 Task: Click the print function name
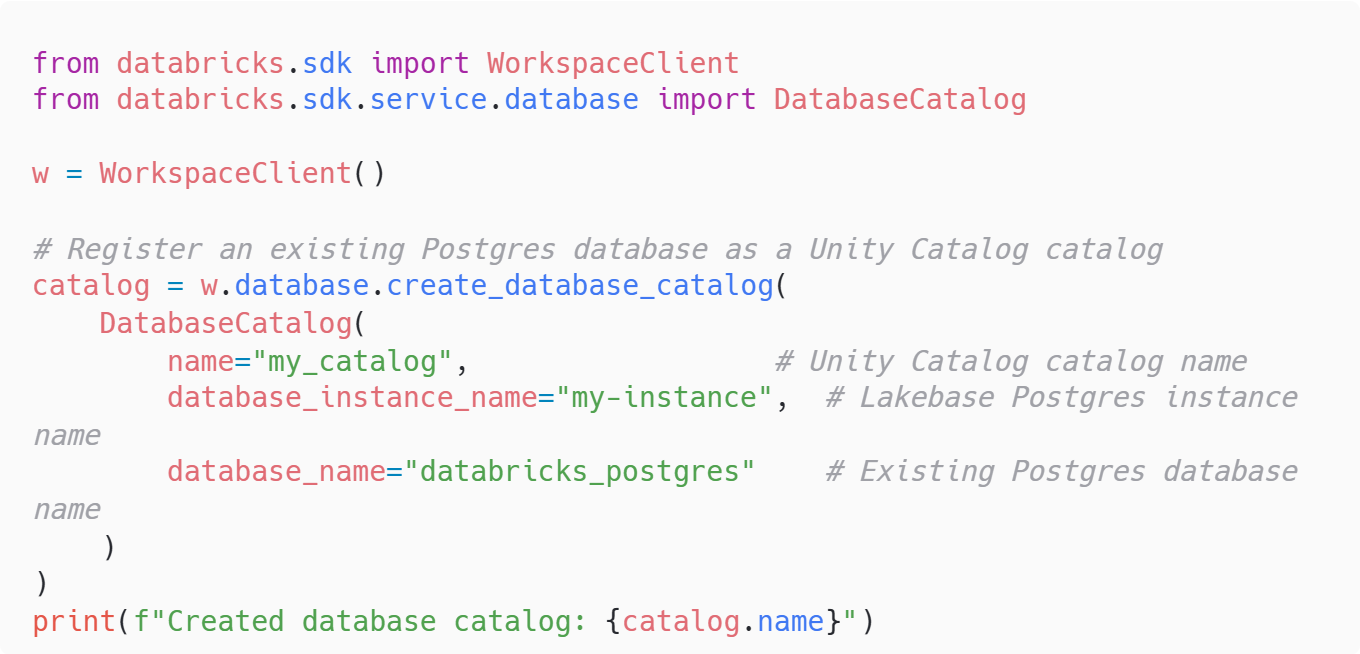74,621
